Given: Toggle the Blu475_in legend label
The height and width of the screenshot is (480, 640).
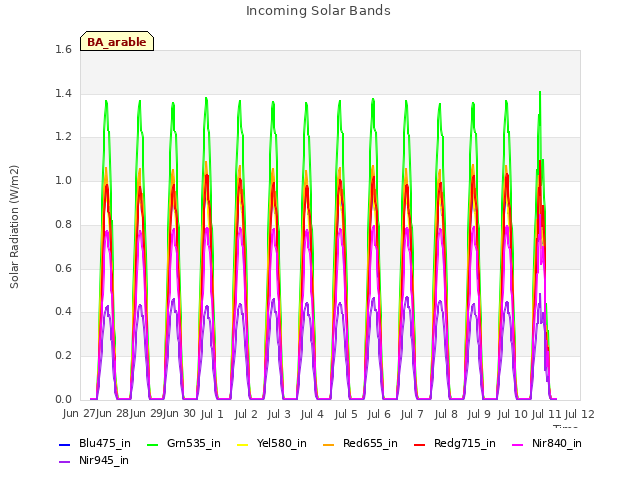Looking at the screenshot, I should point(105,443).
